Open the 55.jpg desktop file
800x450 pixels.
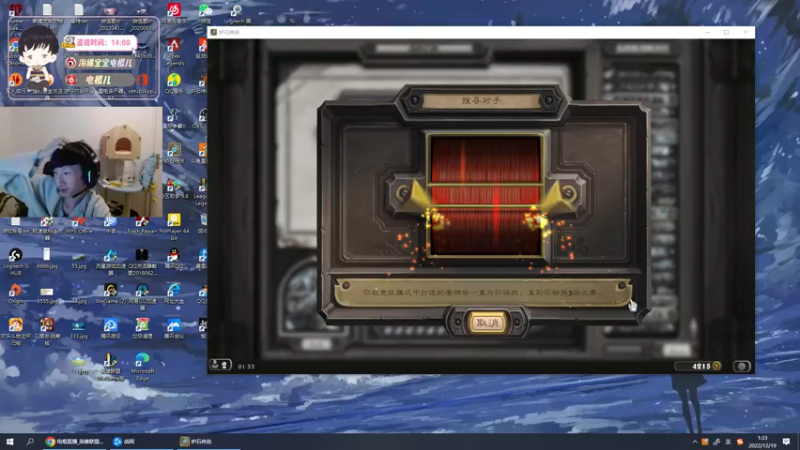tap(79, 259)
